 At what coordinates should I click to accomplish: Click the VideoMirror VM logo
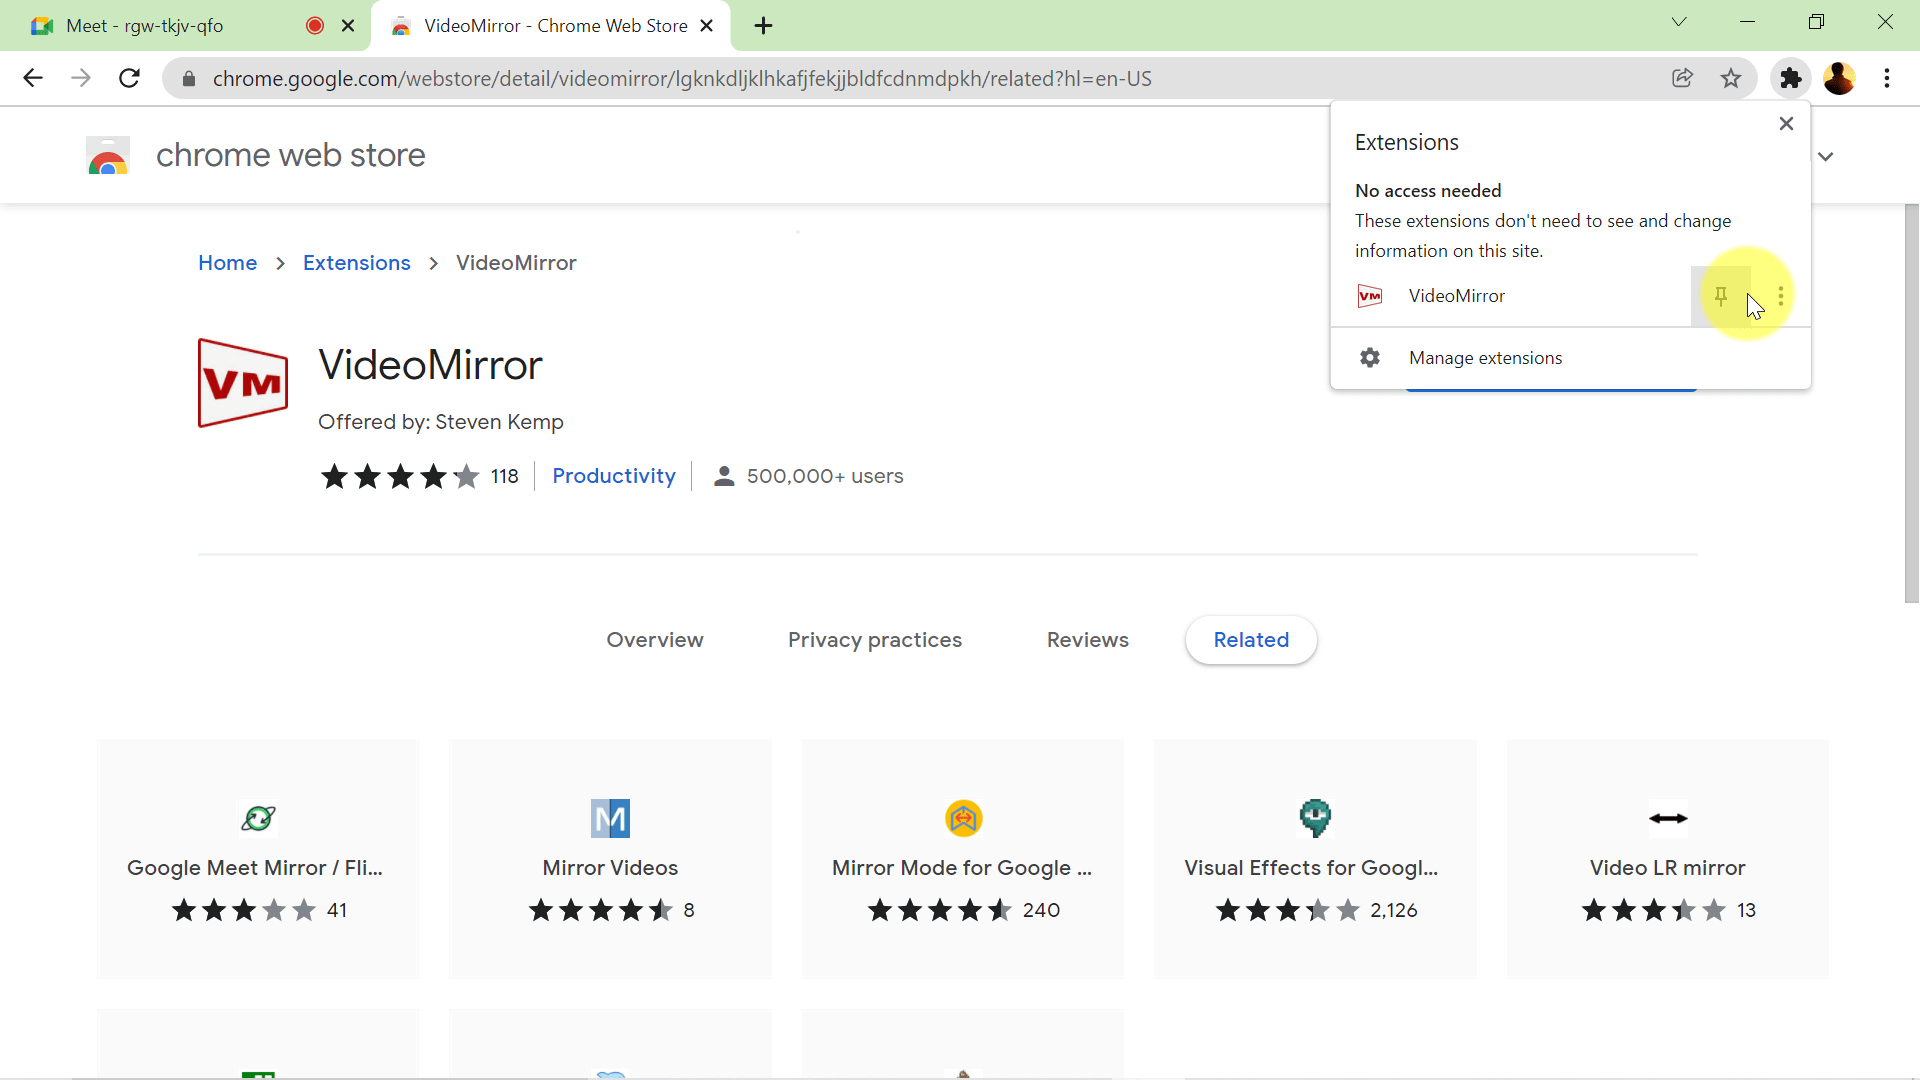243,383
